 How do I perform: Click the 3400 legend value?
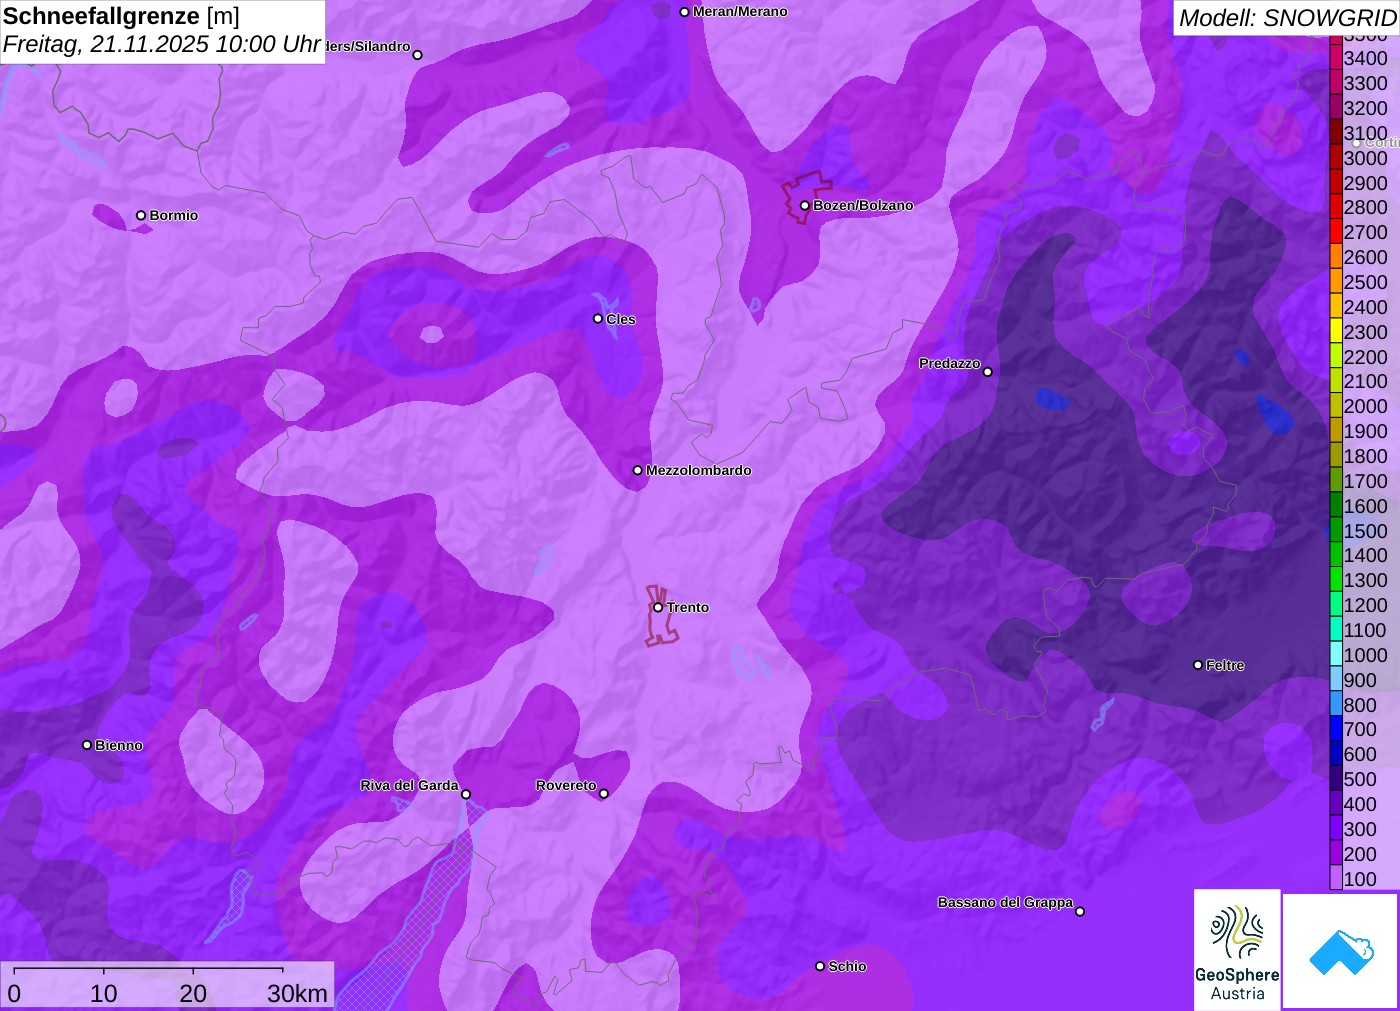[x=1365, y=58]
